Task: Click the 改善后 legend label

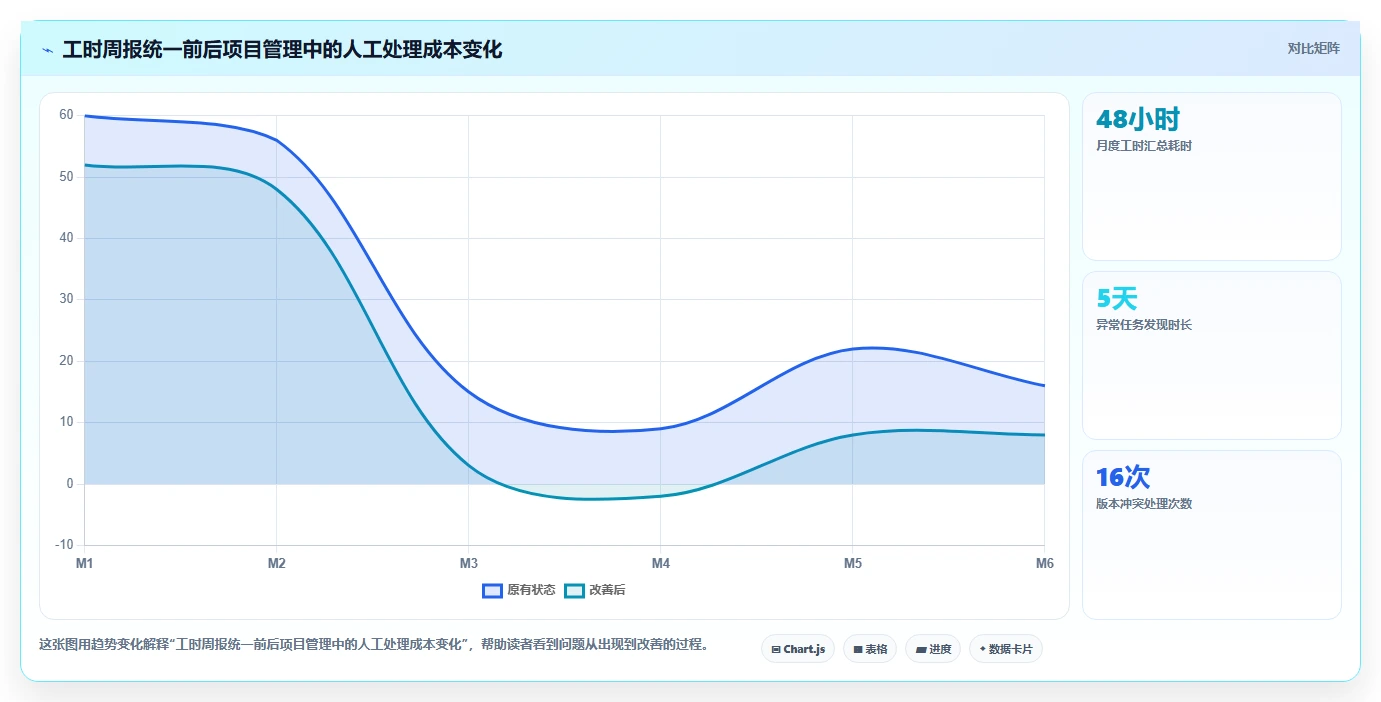Action: click(x=607, y=590)
